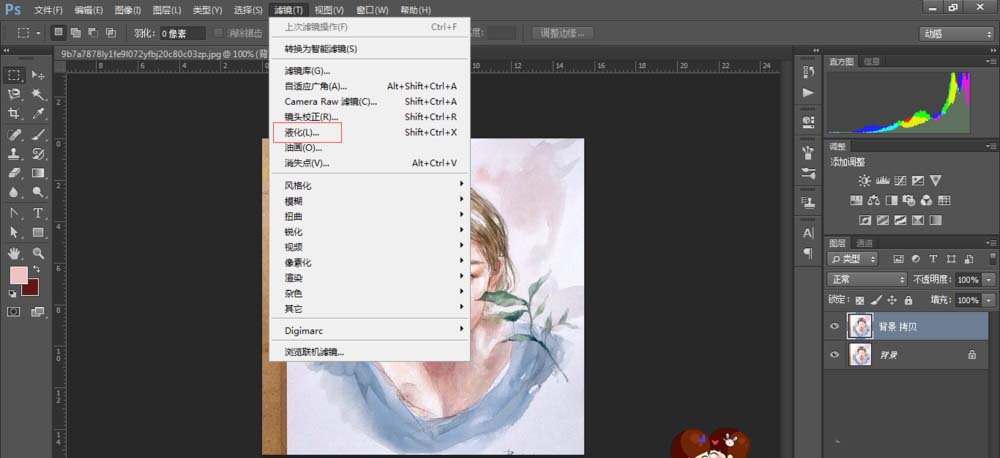Image resolution: width=1000 pixels, height=458 pixels.
Task: Toggle lock image pixels
Action: [876, 300]
